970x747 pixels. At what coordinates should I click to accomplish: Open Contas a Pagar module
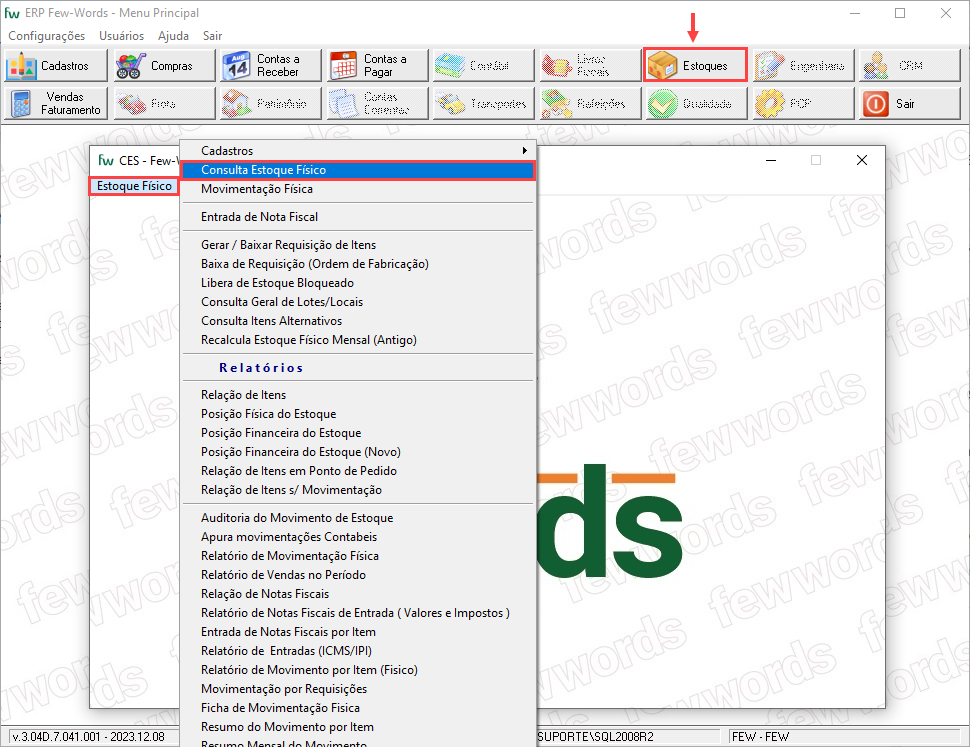click(377, 66)
